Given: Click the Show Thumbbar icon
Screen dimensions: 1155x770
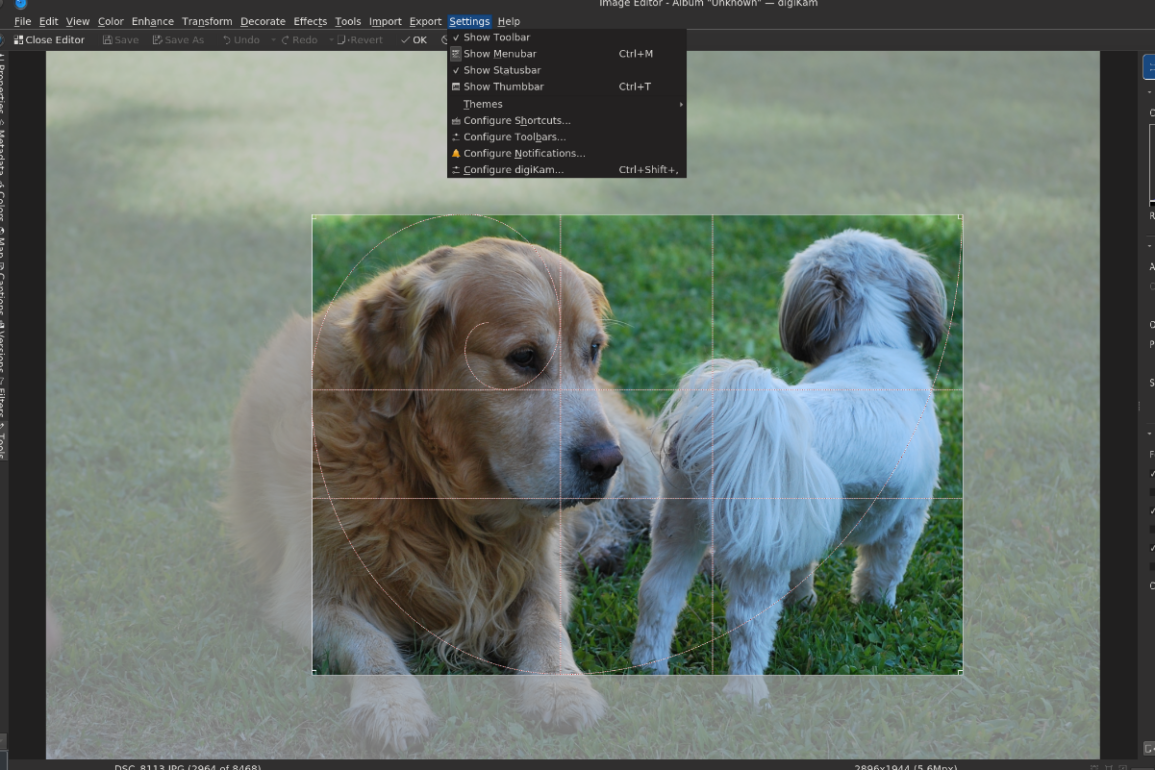Looking at the screenshot, I should pos(456,87).
